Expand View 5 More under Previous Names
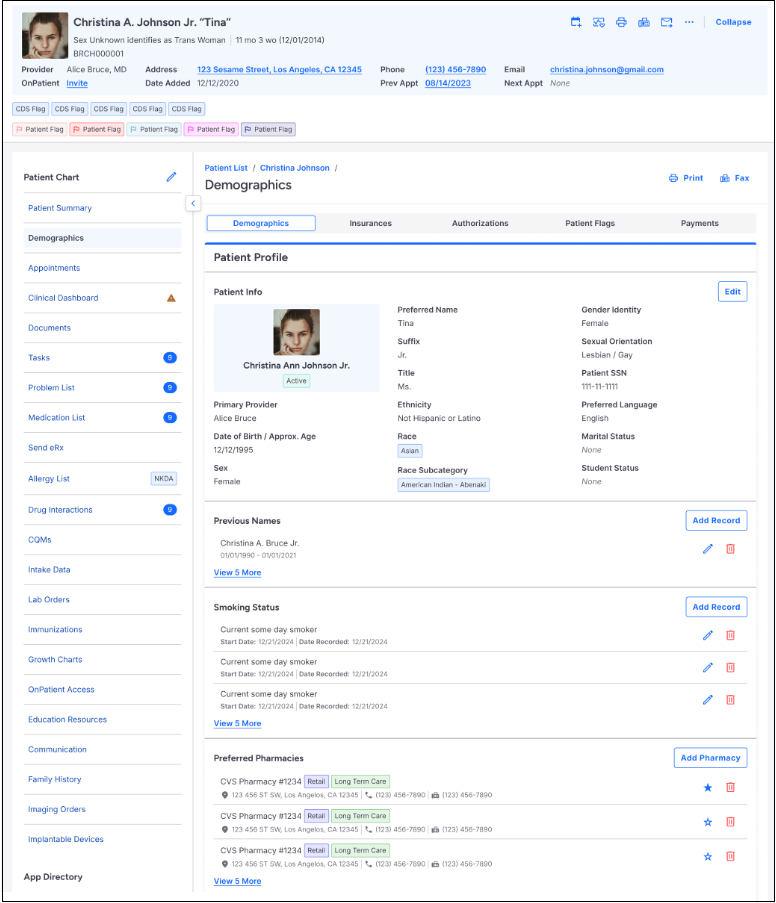The width and height of the screenshot is (776, 903). (x=237, y=572)
